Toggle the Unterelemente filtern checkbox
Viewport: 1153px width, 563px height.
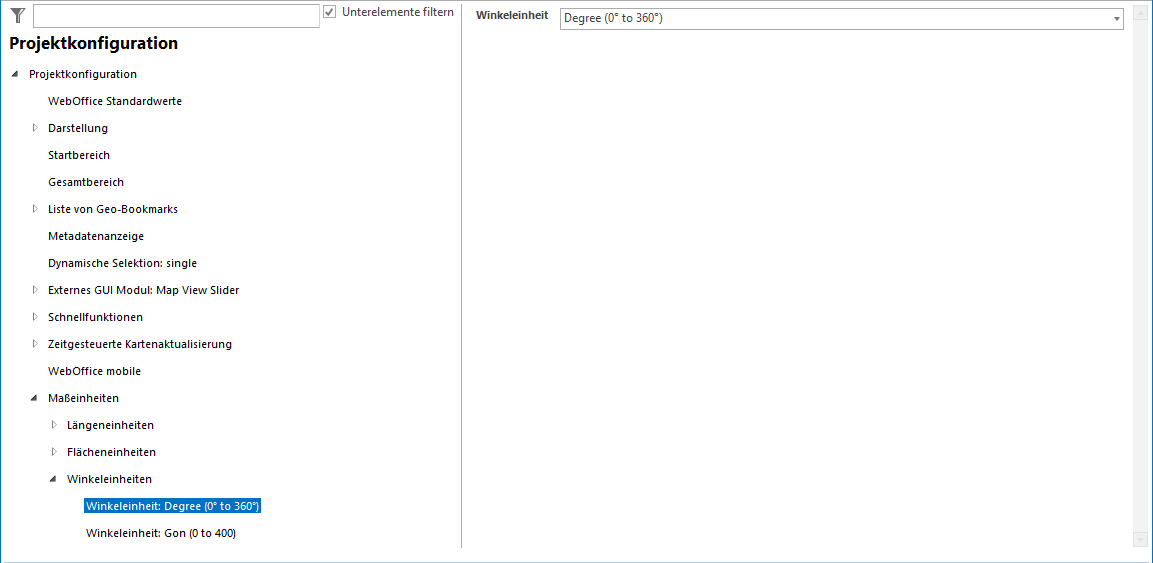pos(329,12)
